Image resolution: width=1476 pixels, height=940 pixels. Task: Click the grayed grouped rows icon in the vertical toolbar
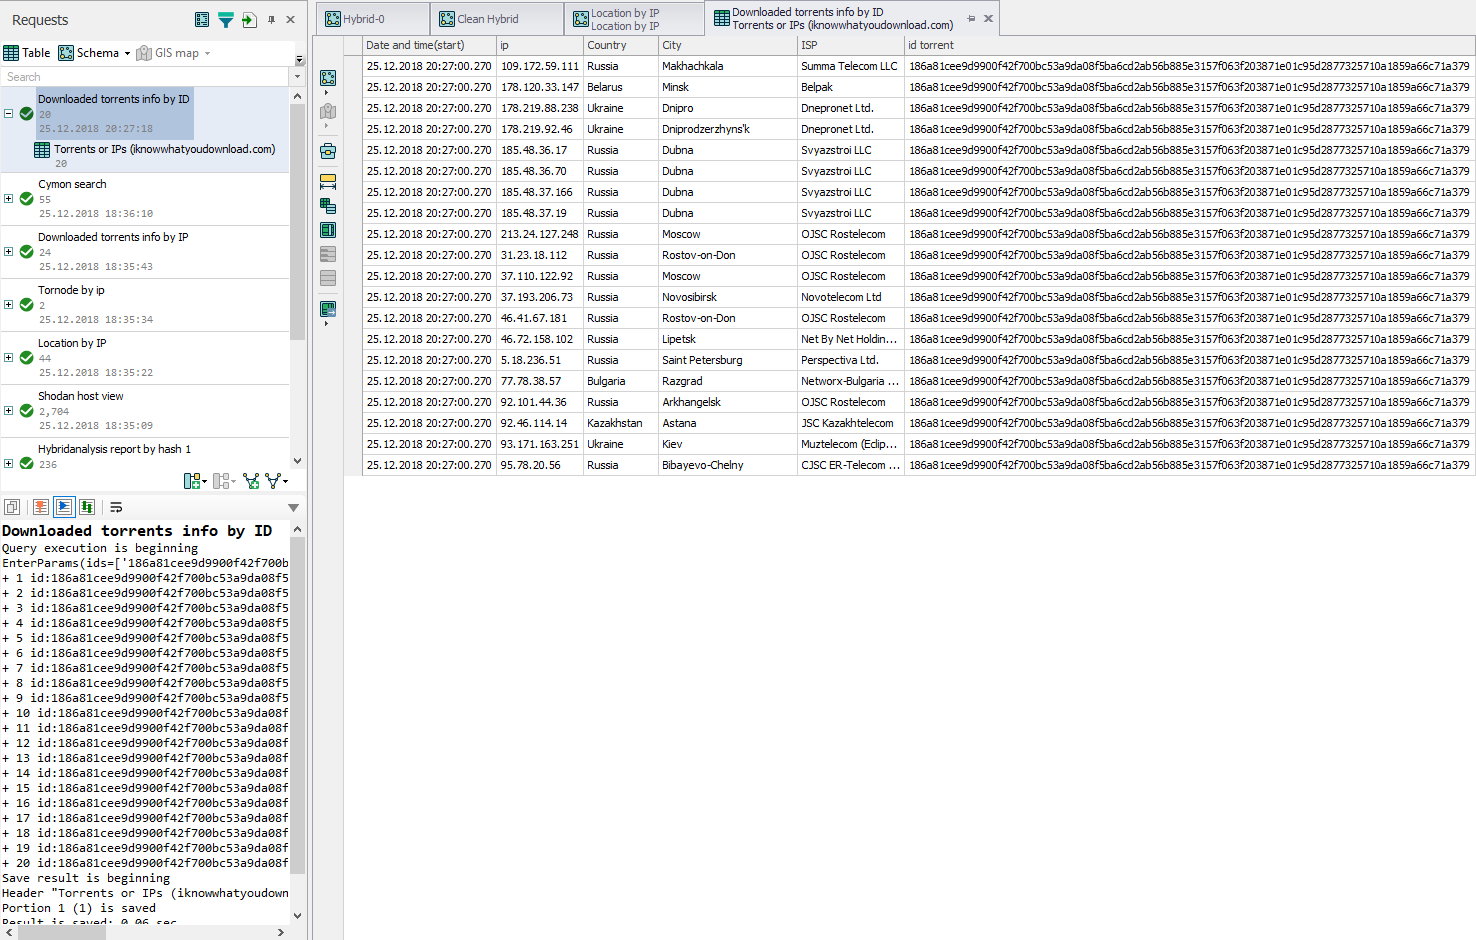(328, 254)
